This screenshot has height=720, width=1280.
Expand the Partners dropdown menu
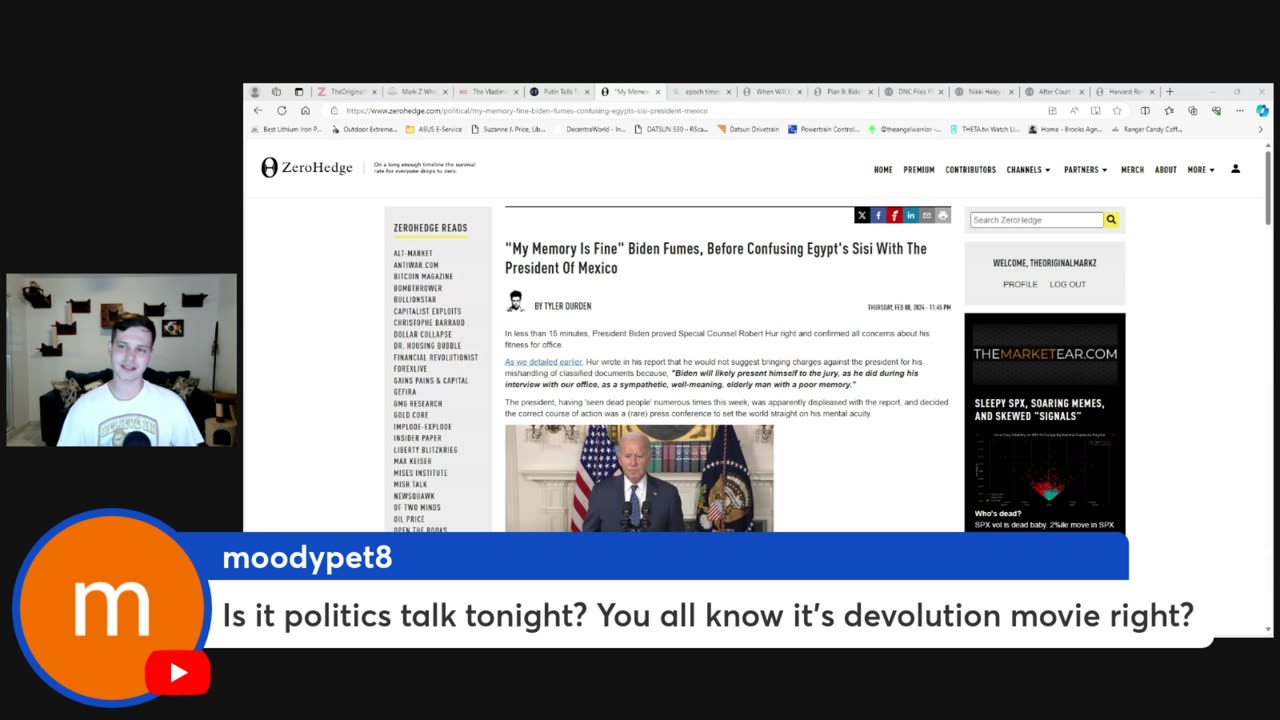[1085, 170]
